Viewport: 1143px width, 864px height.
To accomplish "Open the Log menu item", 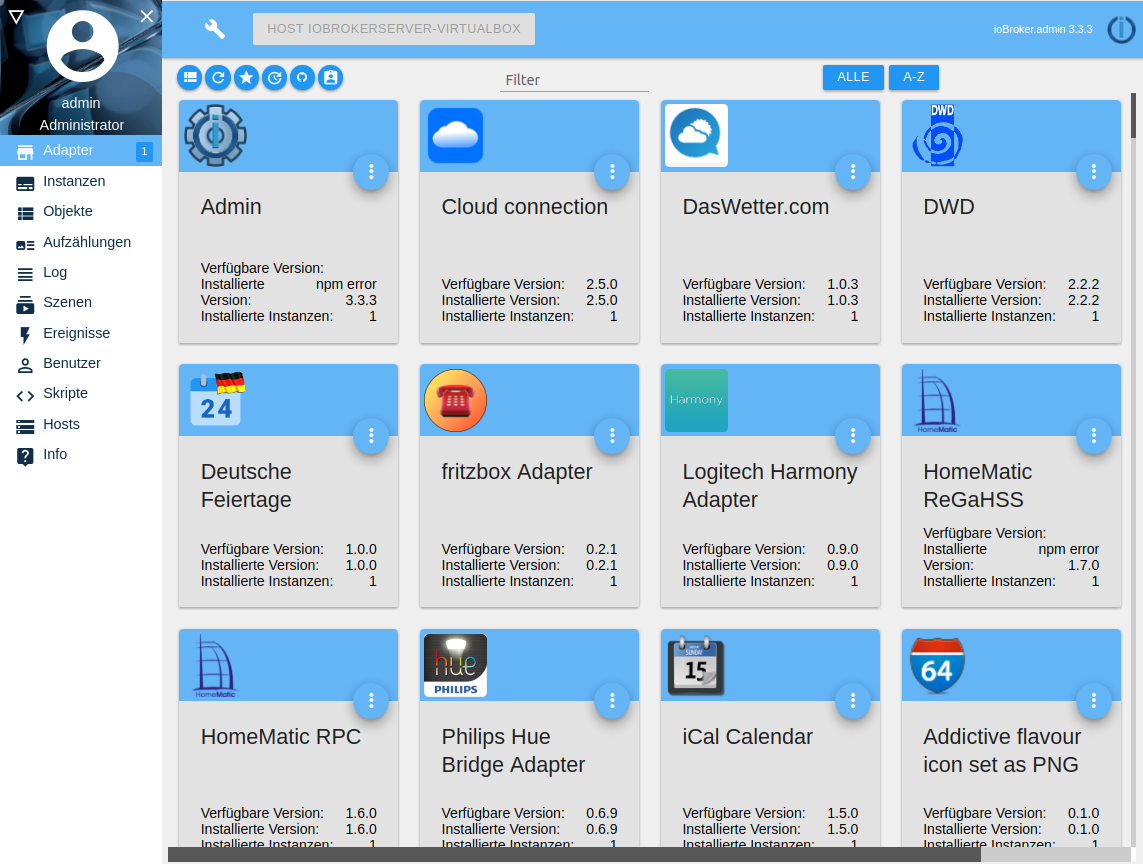I will (x=81, y=273).
